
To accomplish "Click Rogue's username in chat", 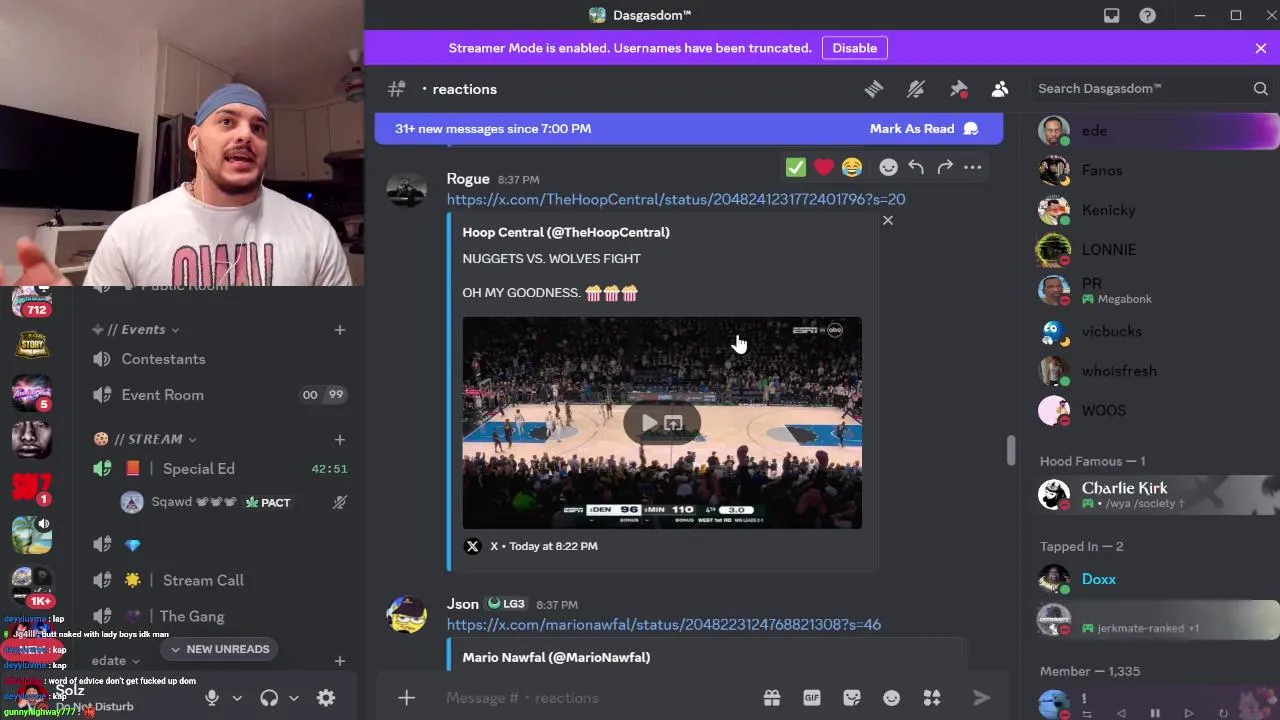I will coord(468,179).
